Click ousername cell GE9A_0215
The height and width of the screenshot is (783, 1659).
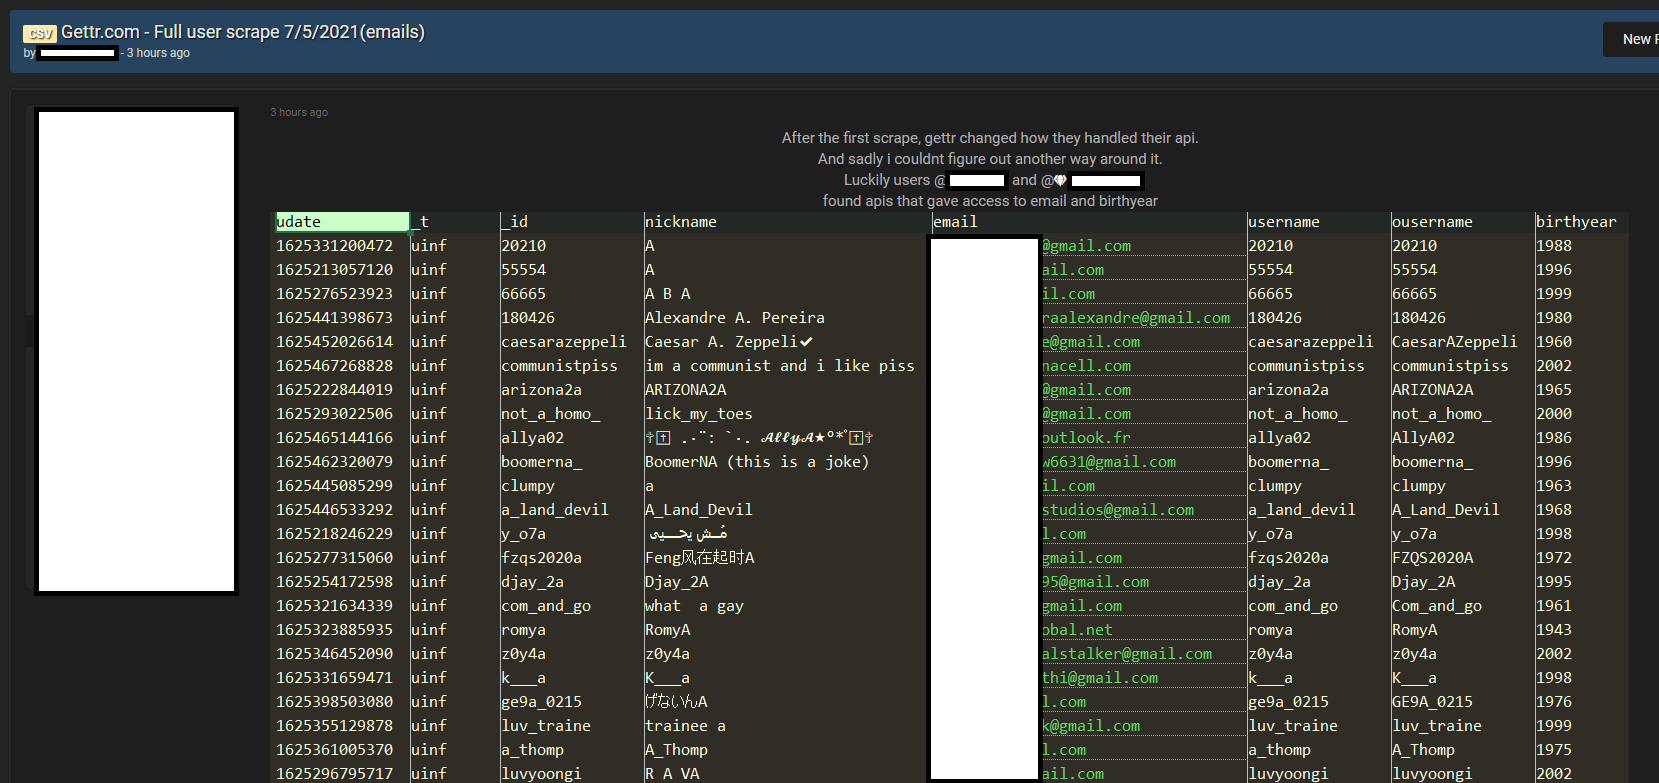1432,702
